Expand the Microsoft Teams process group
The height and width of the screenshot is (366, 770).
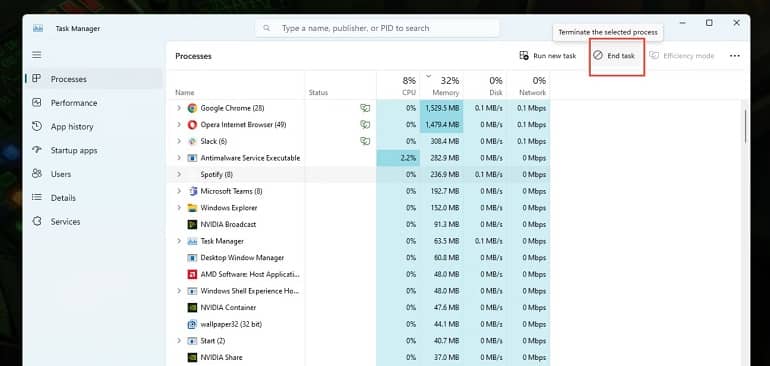[179, 191]
